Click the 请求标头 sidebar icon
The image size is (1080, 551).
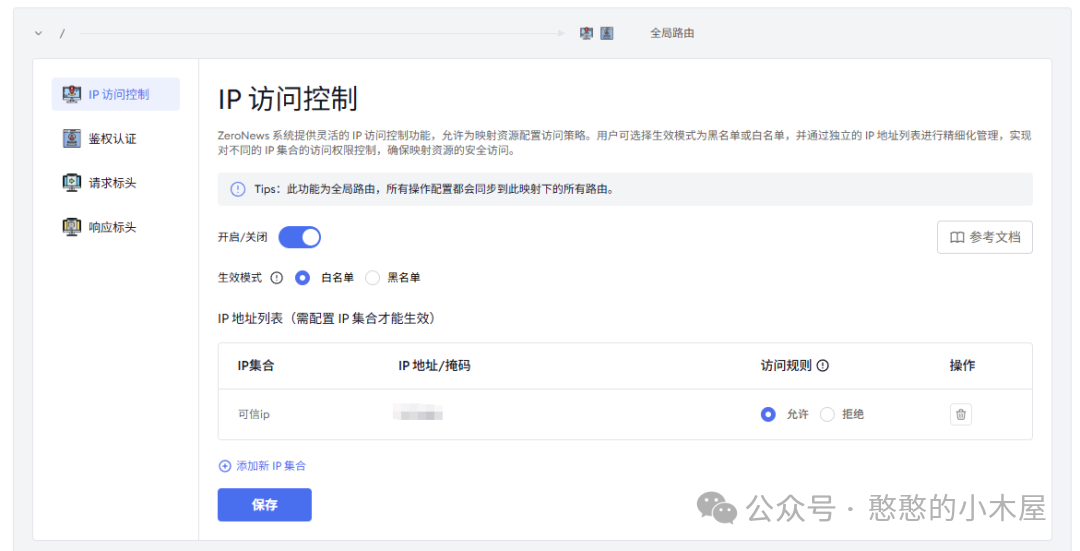[71, 183]
